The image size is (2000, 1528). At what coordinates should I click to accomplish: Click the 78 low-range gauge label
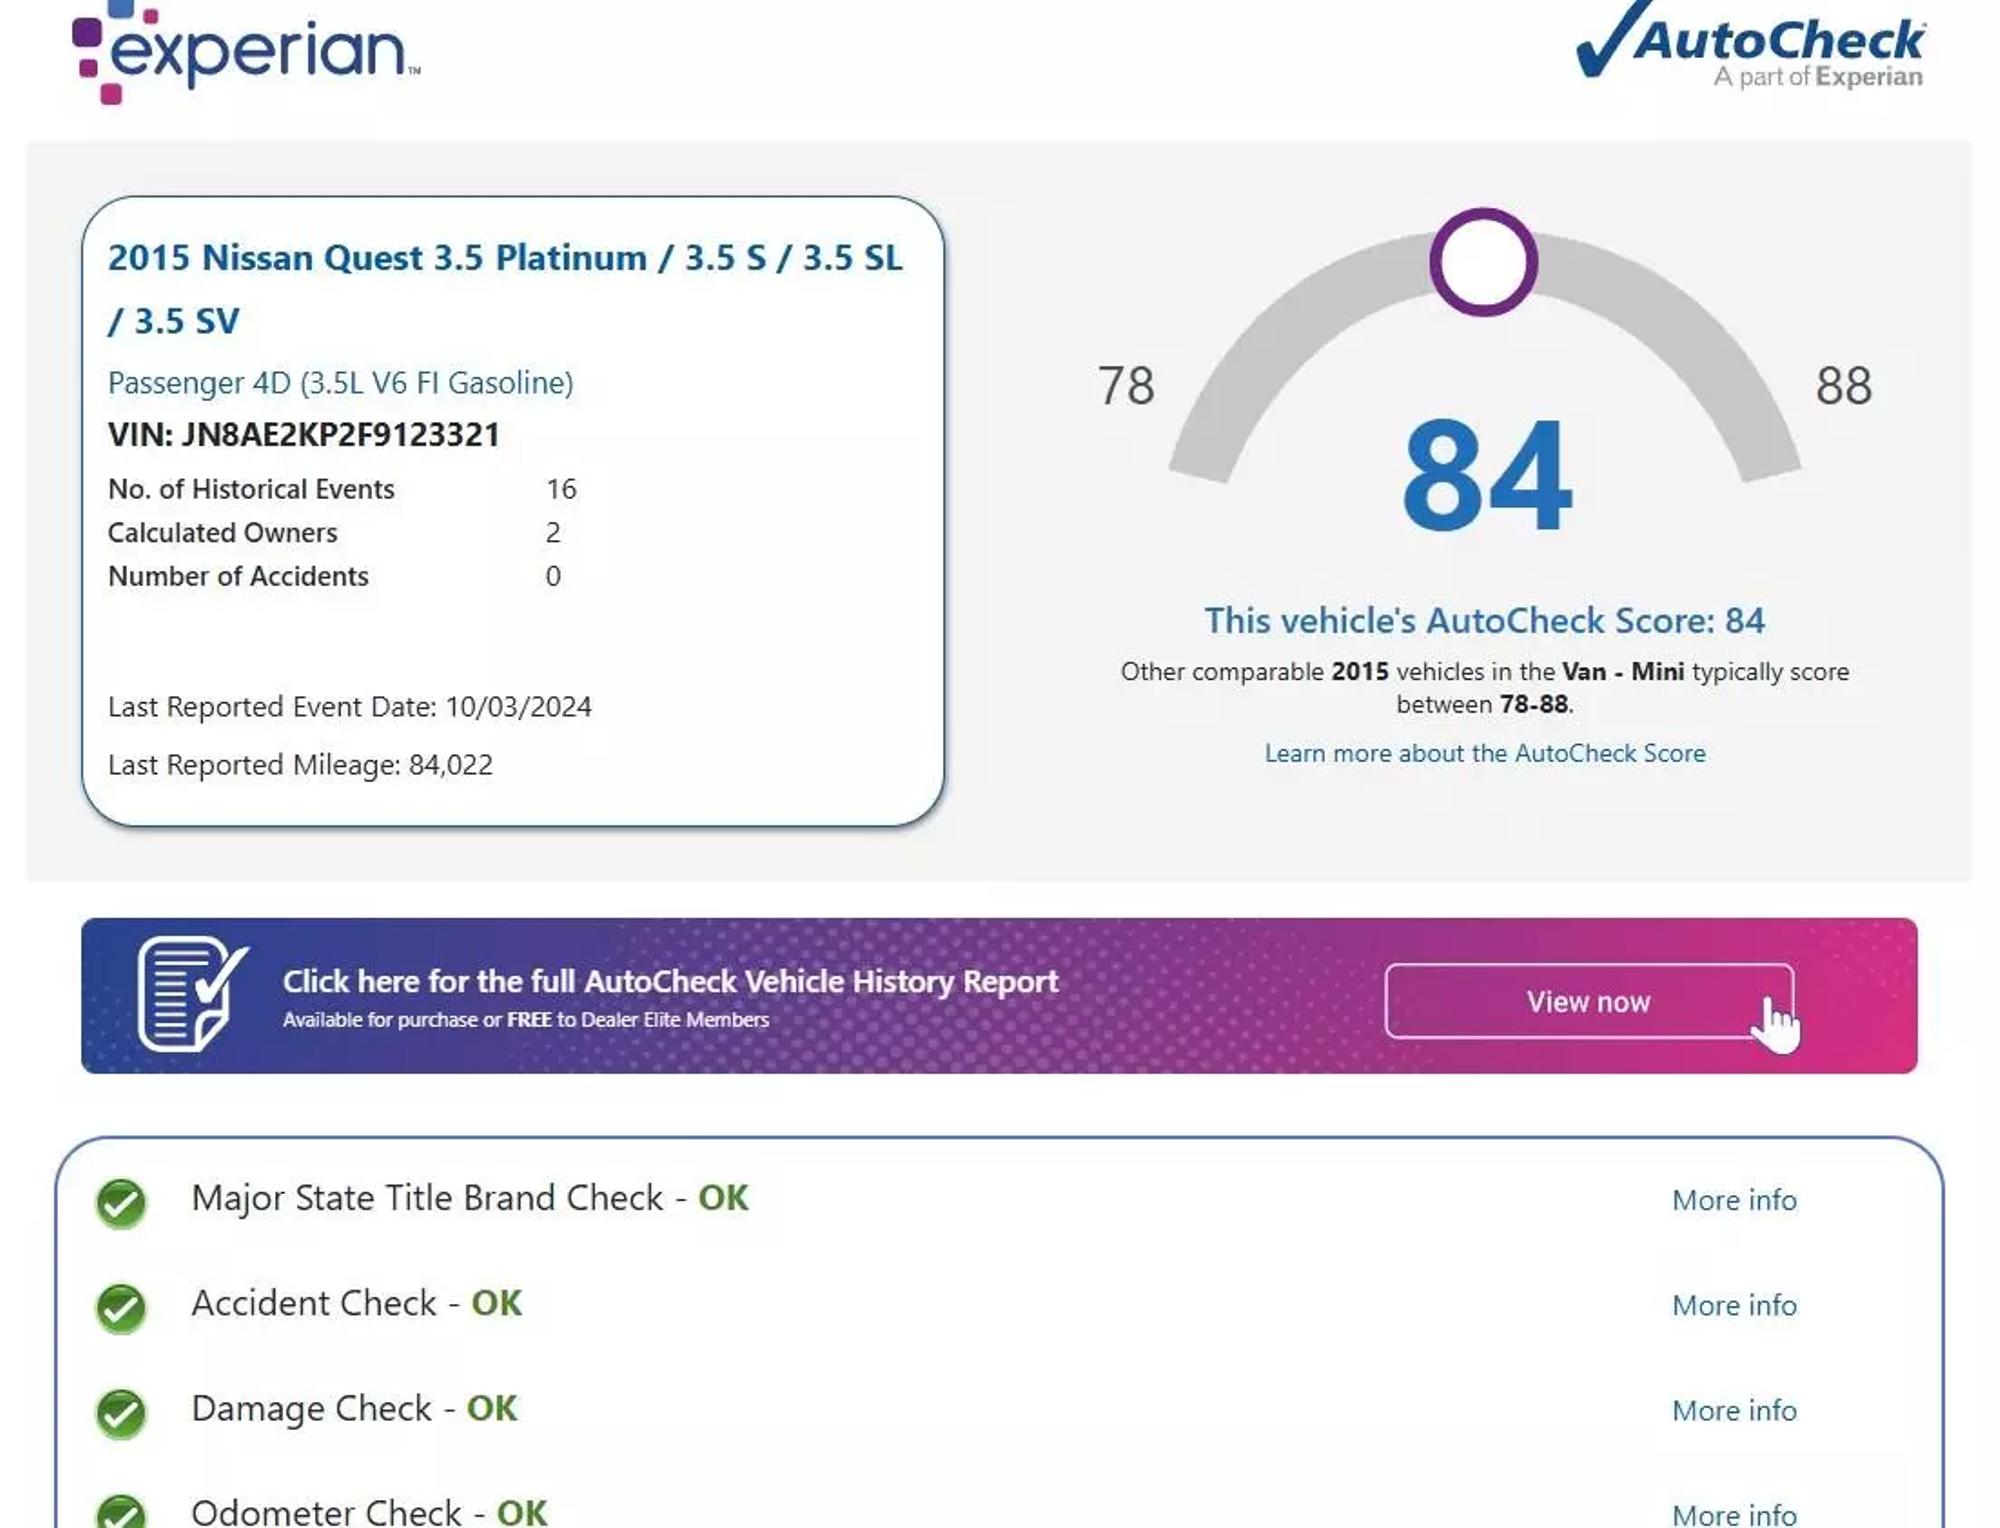[1126, 386]
